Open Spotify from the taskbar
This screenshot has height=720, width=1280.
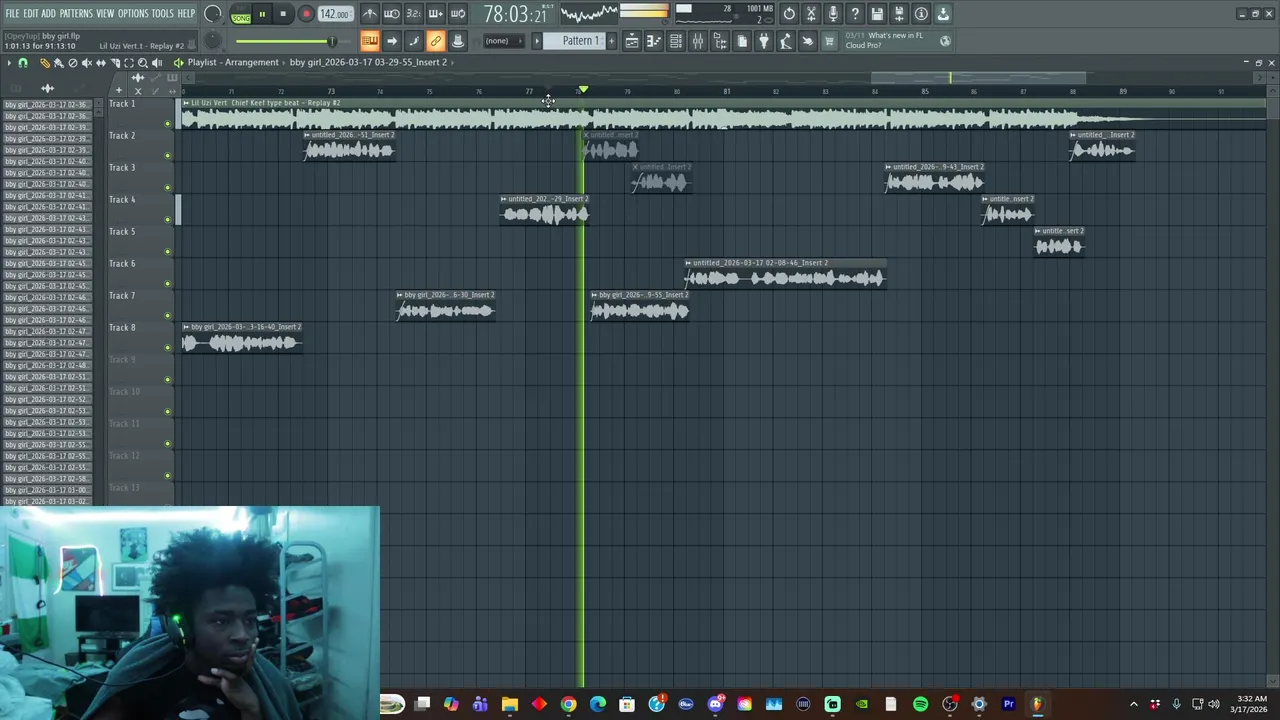[920, 704]
